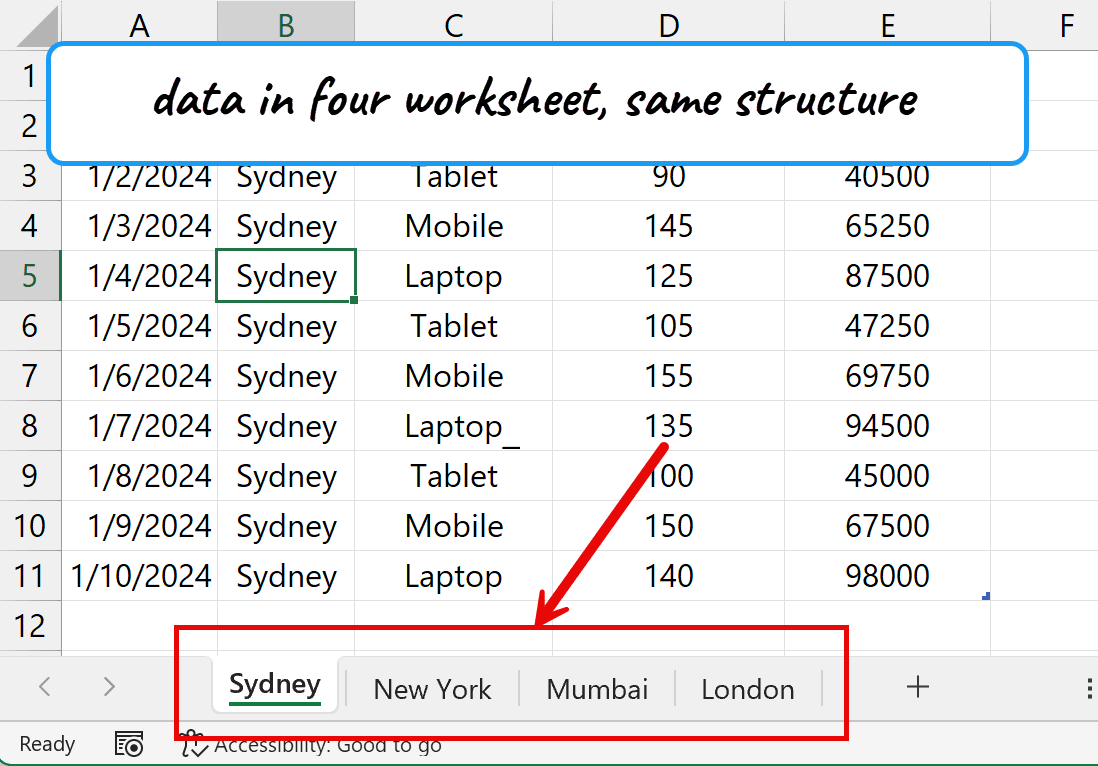Image resolution: width=1098 pixels, height=766 pixels.
Task: Select row 9 header
Action: (x=29, y=476)
